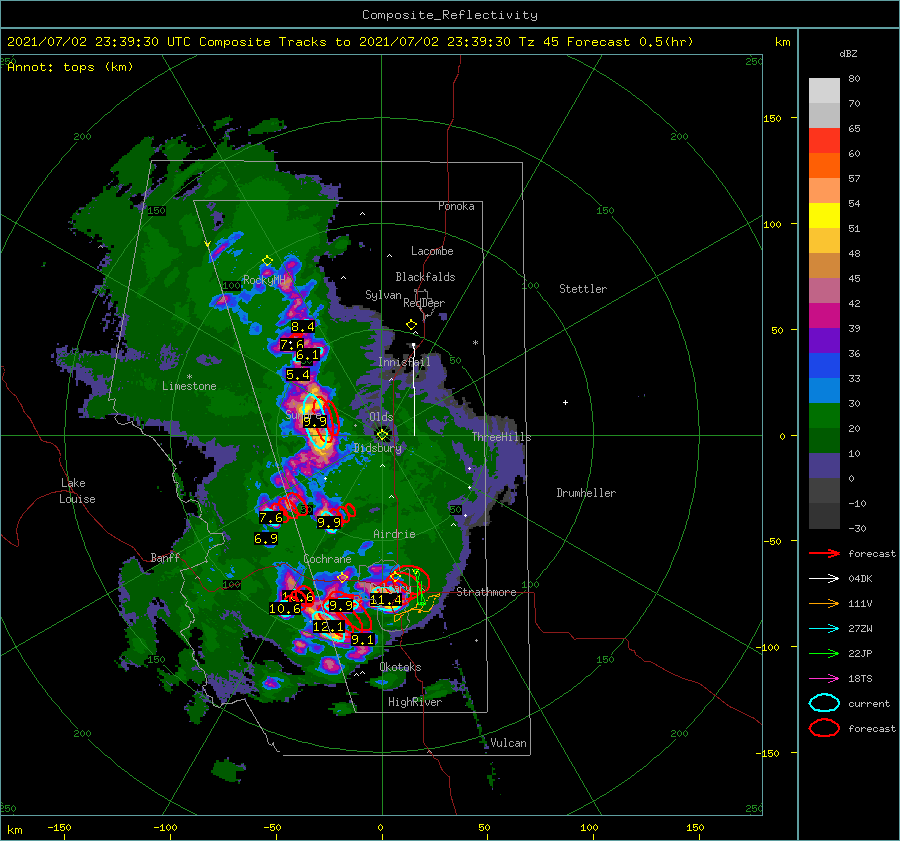The image size is (900, 841).
Task: Click the RockyMH label
Action: point(264,280)
